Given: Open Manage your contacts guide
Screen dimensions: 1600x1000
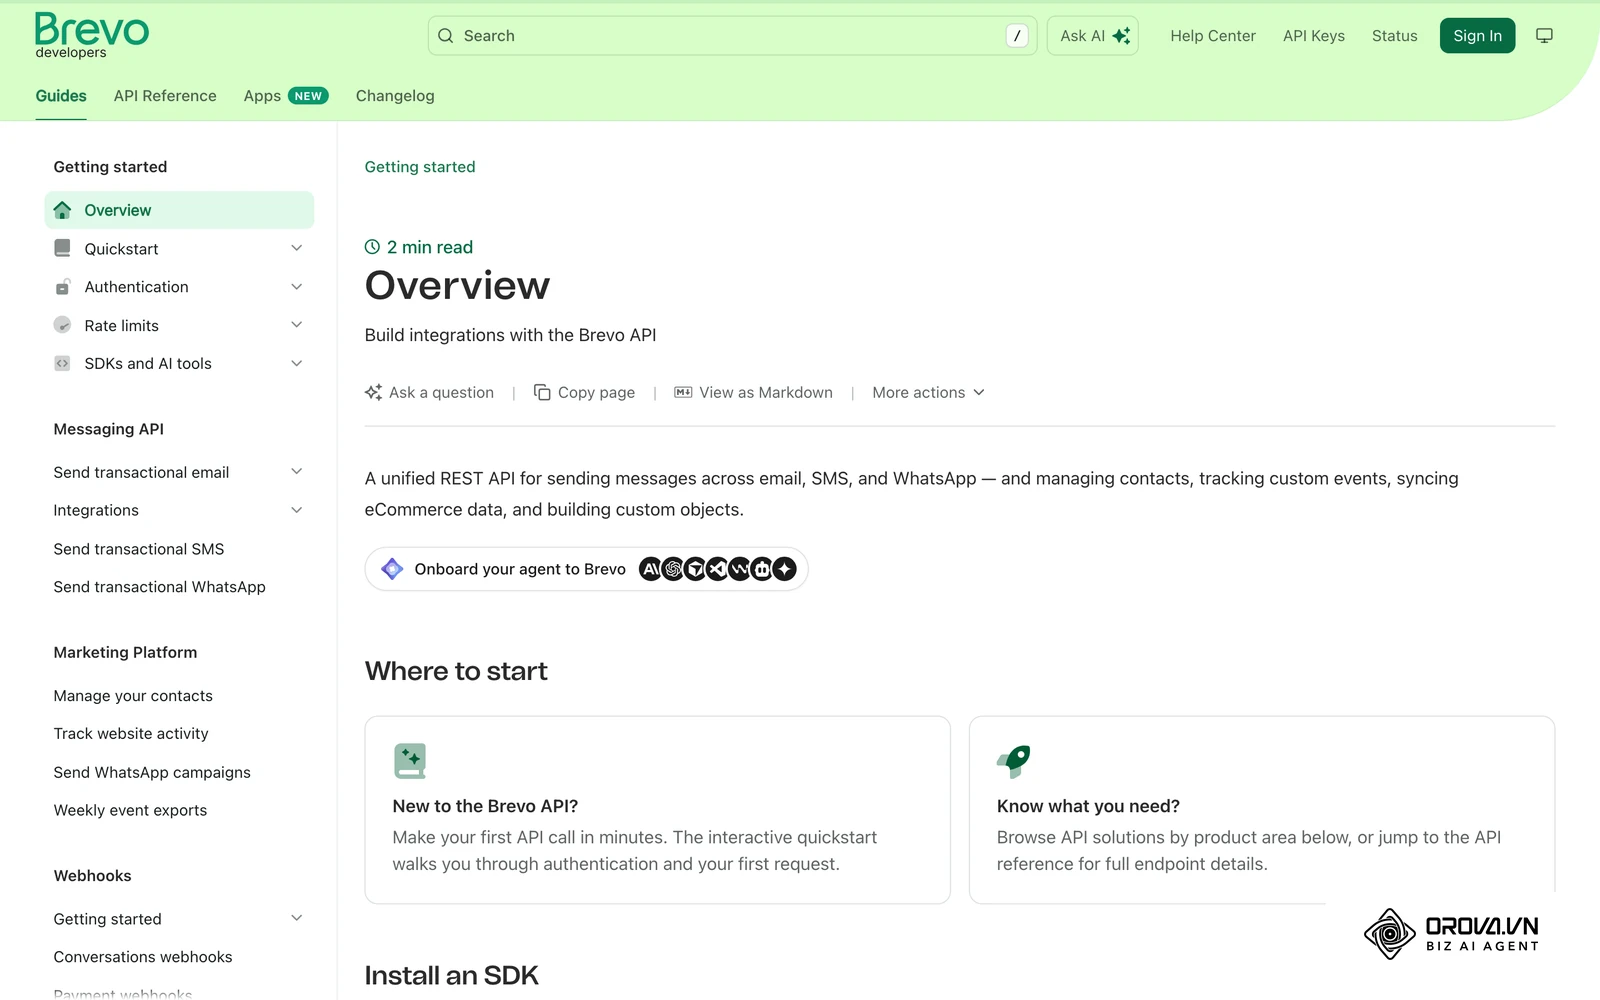Looking at the screenshot, I should point(133,696).
